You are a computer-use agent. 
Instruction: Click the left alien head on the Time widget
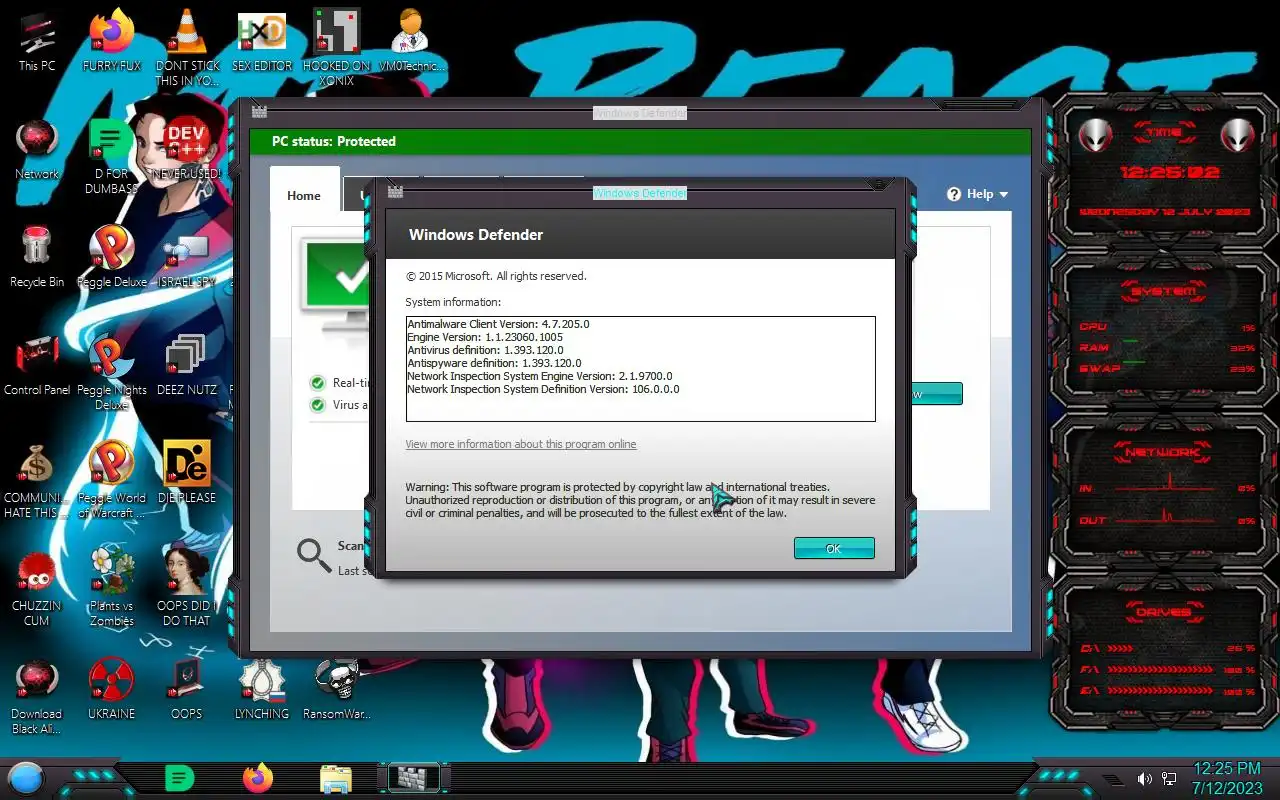[1098, 134]
